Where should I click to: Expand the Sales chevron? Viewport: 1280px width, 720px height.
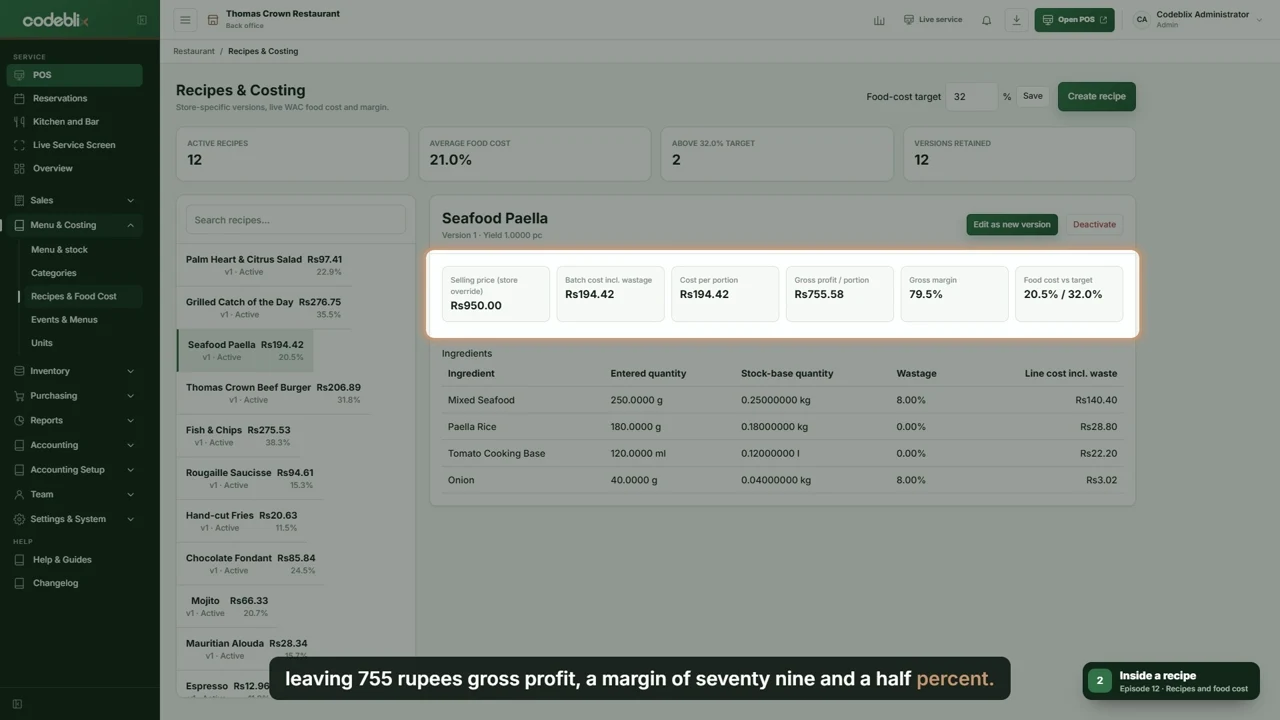pos(130,200)
